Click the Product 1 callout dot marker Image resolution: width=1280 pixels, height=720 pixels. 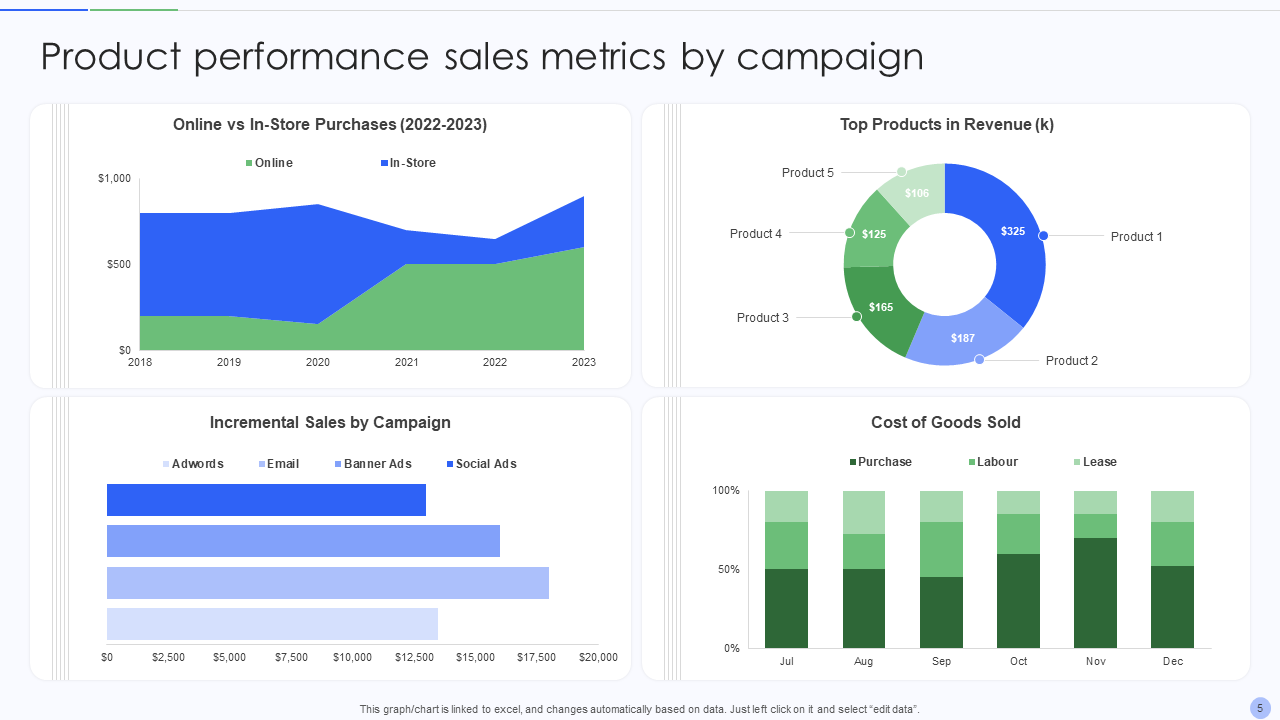pyautogui.click(x=1043, y=236)
